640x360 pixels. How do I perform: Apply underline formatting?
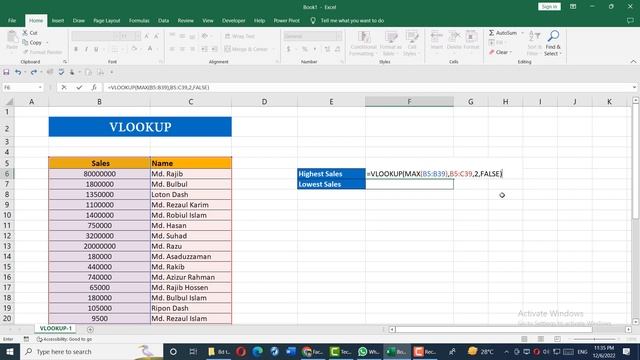[x=96, y=49]
